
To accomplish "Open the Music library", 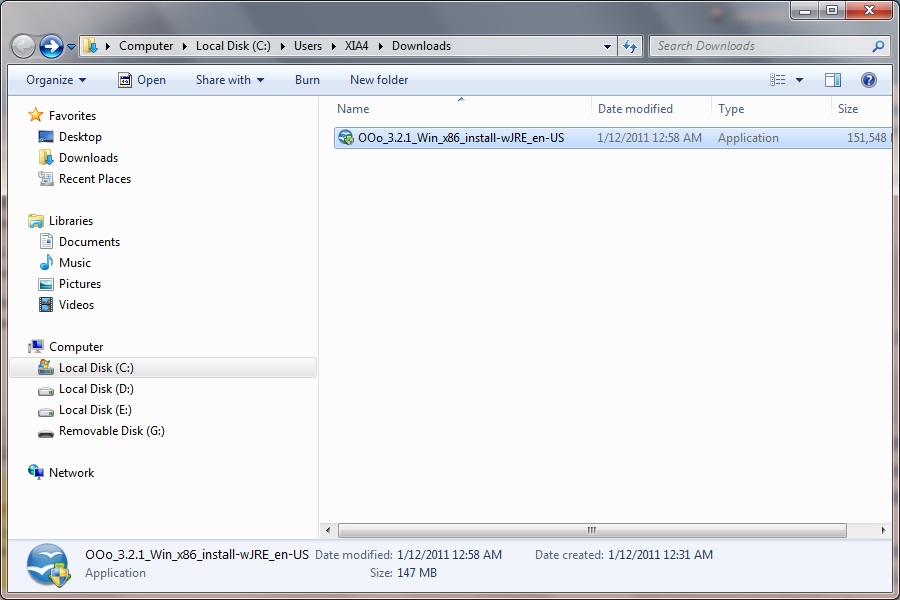I will pyautogui.click(x=75, y=263).
